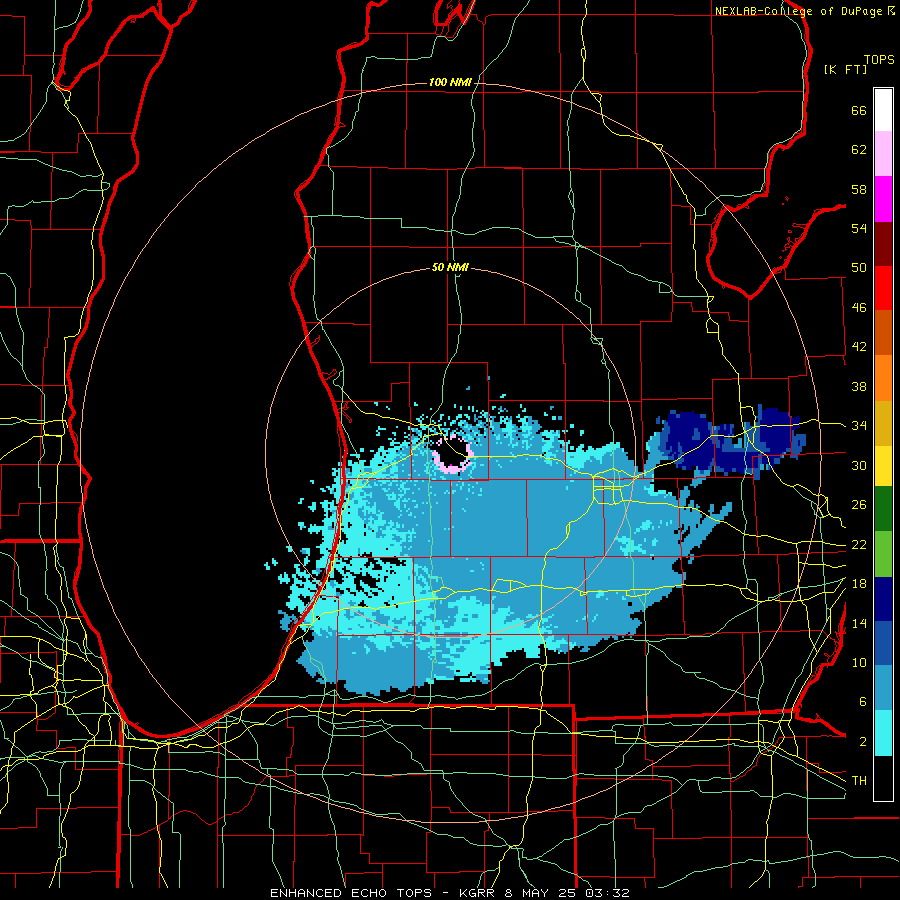
Task: Click the white color swatch near 66
Action: pyautogui.click(x=883, y=110)
